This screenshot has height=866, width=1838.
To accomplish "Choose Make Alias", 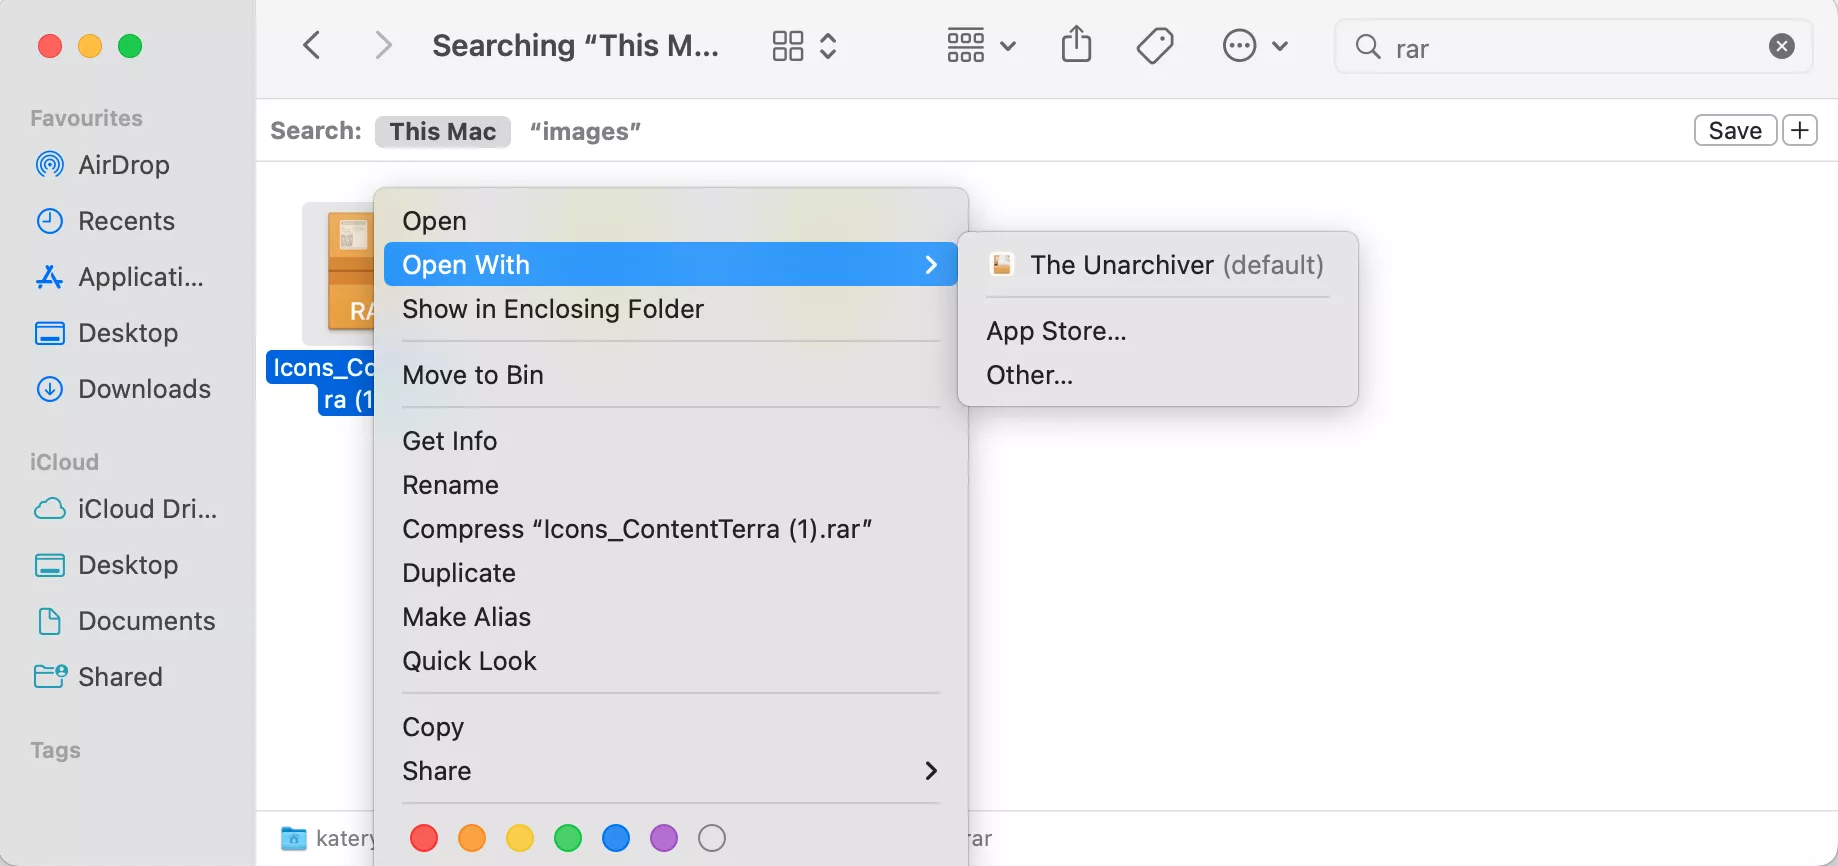I will [670, 616].
